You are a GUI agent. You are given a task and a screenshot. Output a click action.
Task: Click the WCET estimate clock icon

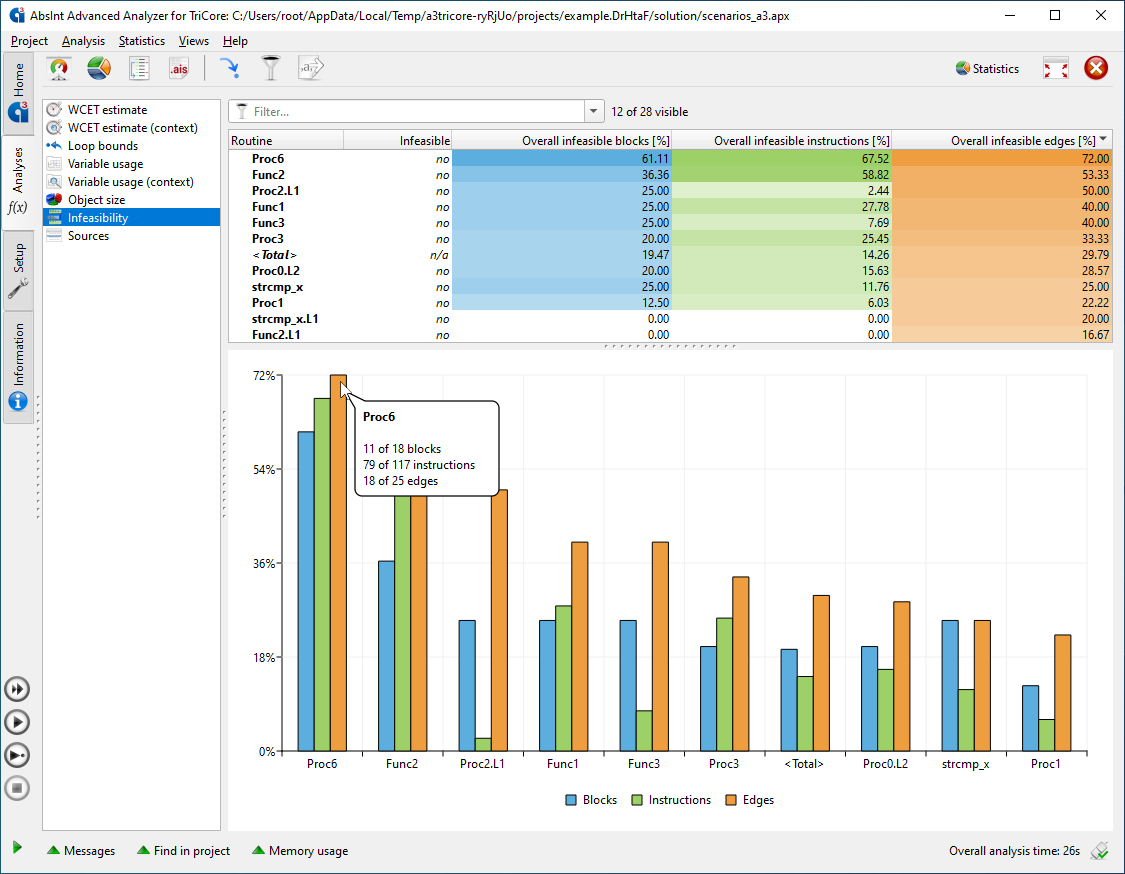[x=55, y=110]
